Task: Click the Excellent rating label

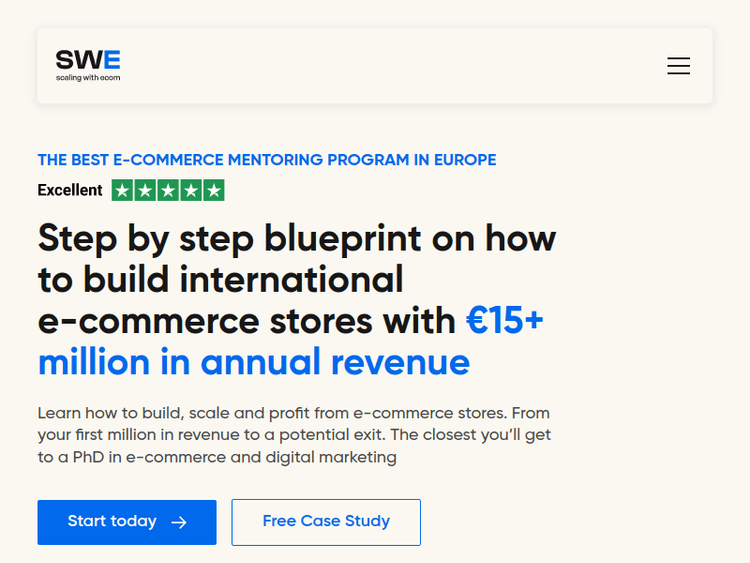Action: point(70,190)
